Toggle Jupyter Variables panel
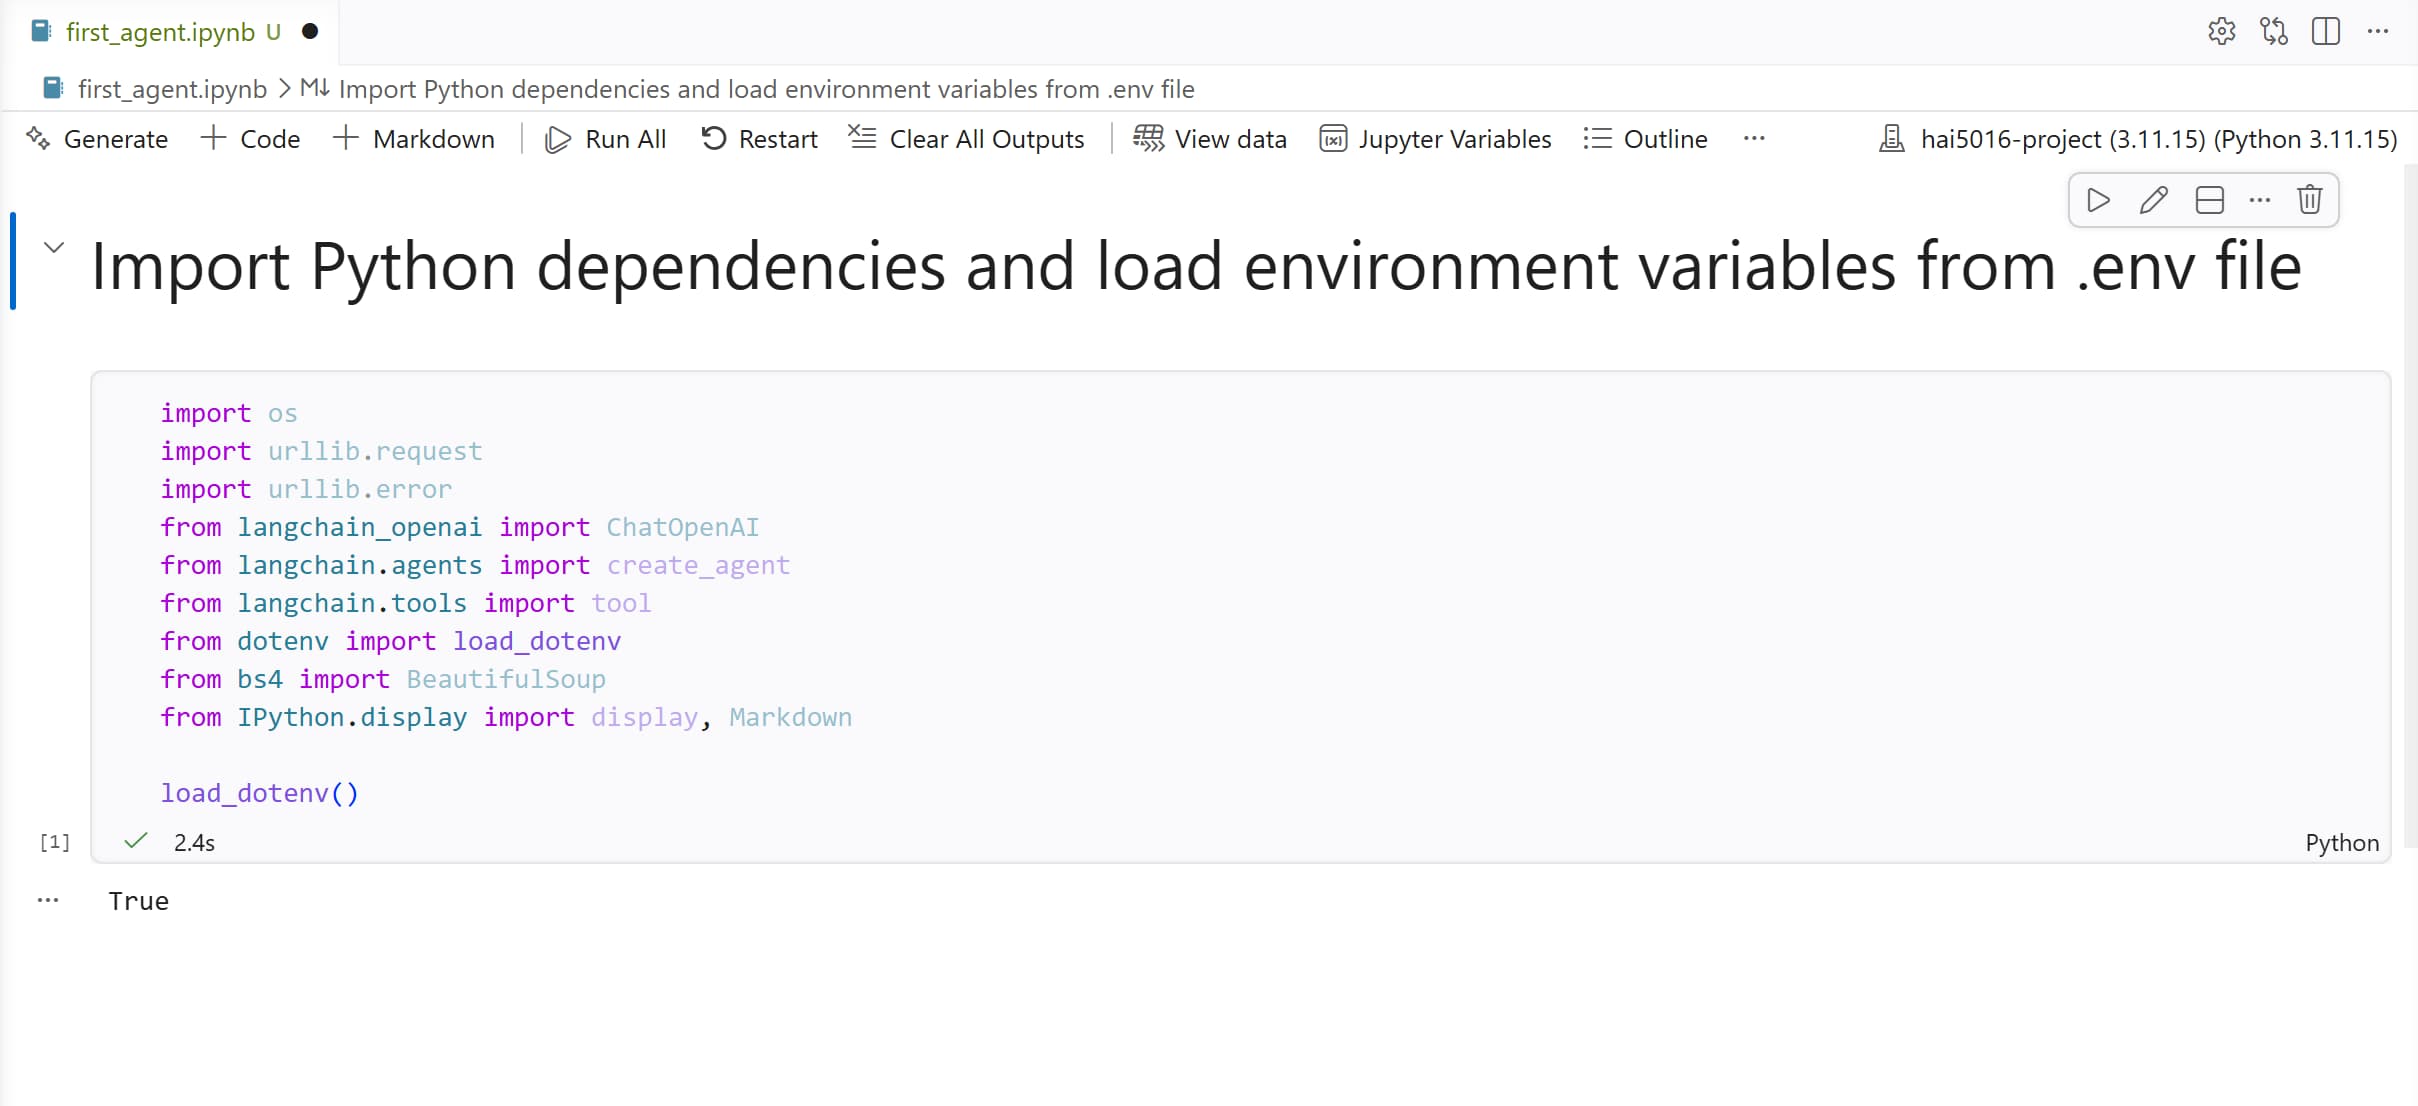 pos(1435,139)
